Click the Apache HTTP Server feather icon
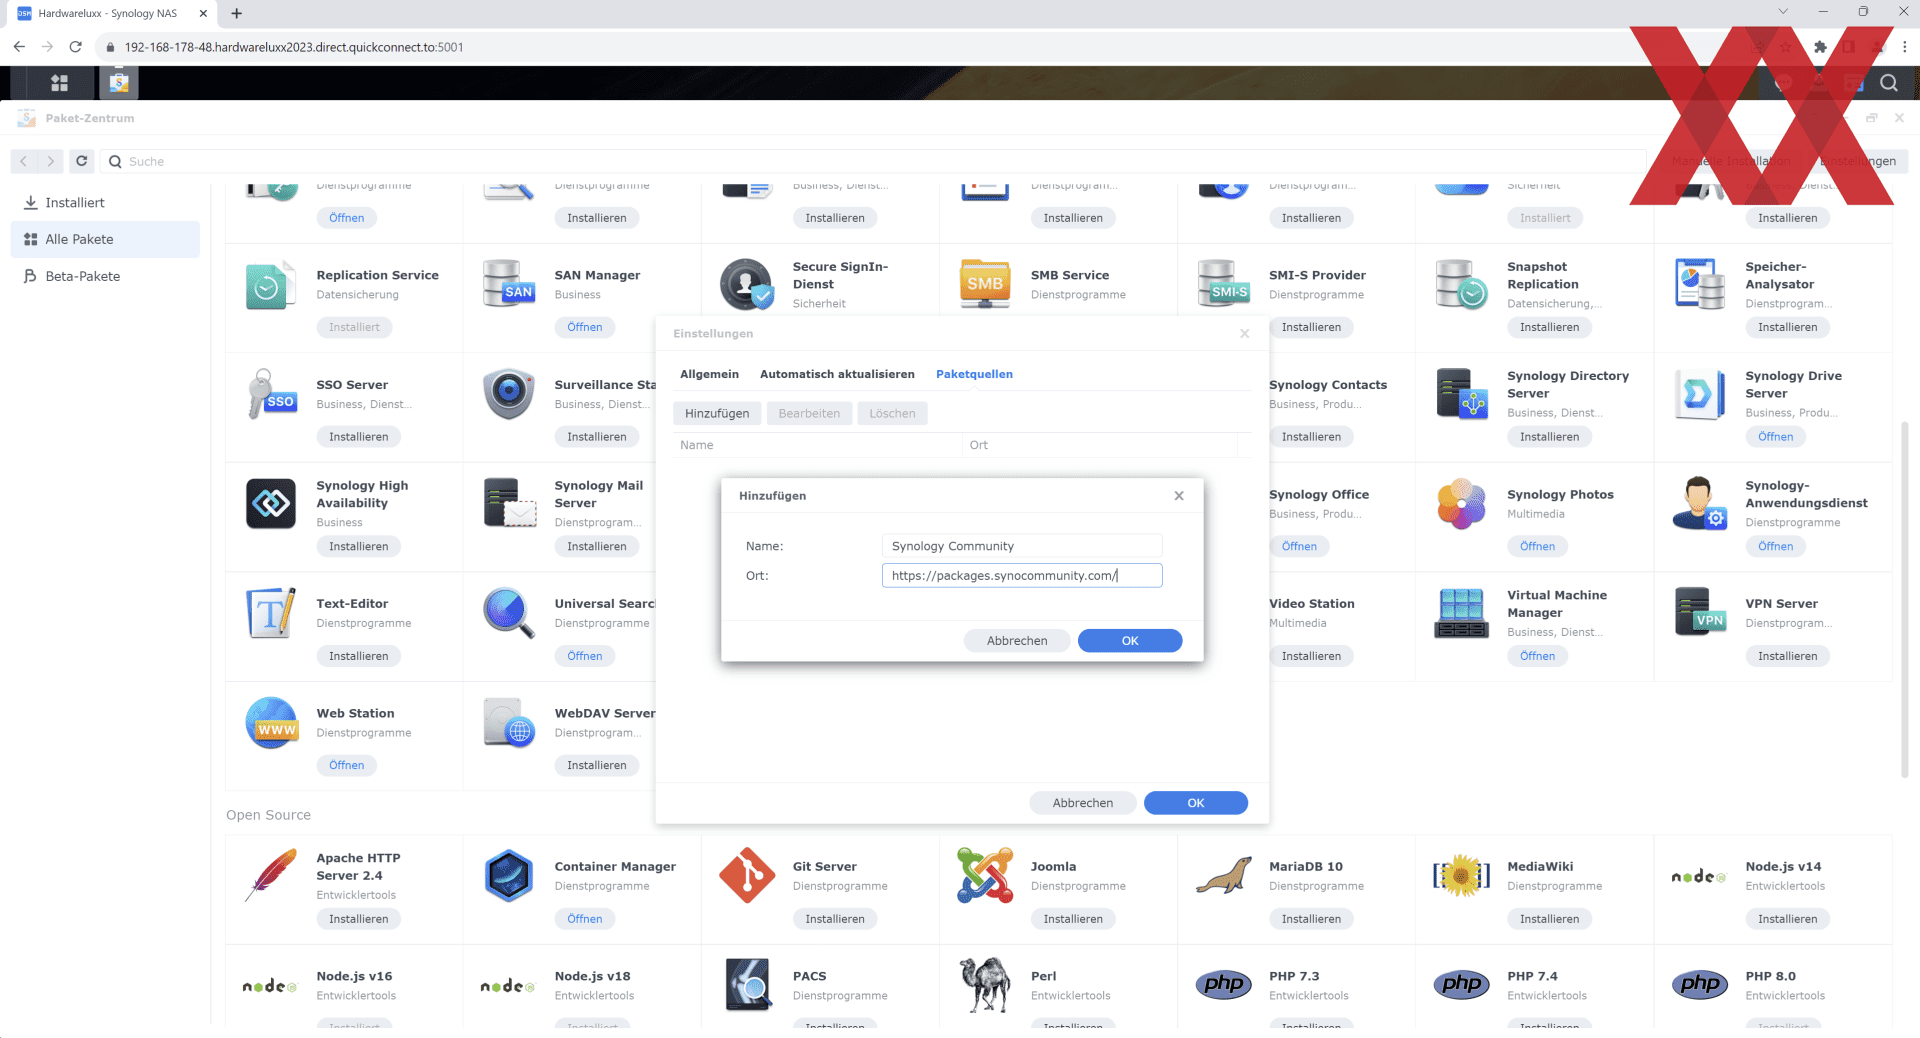1920x1038 pixels. [271, 876]
